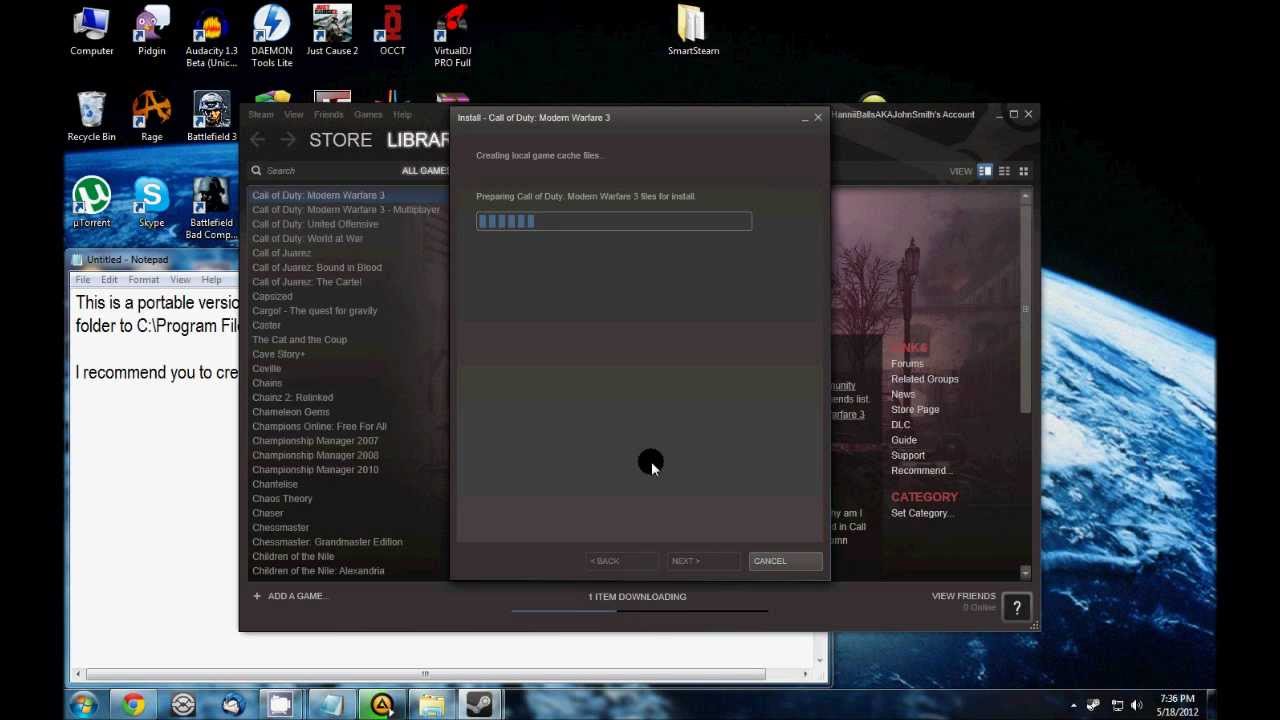The image size is (1280, 720).
Task: Switch Steam library to grid view icon
Action: tap(1023, 171)
